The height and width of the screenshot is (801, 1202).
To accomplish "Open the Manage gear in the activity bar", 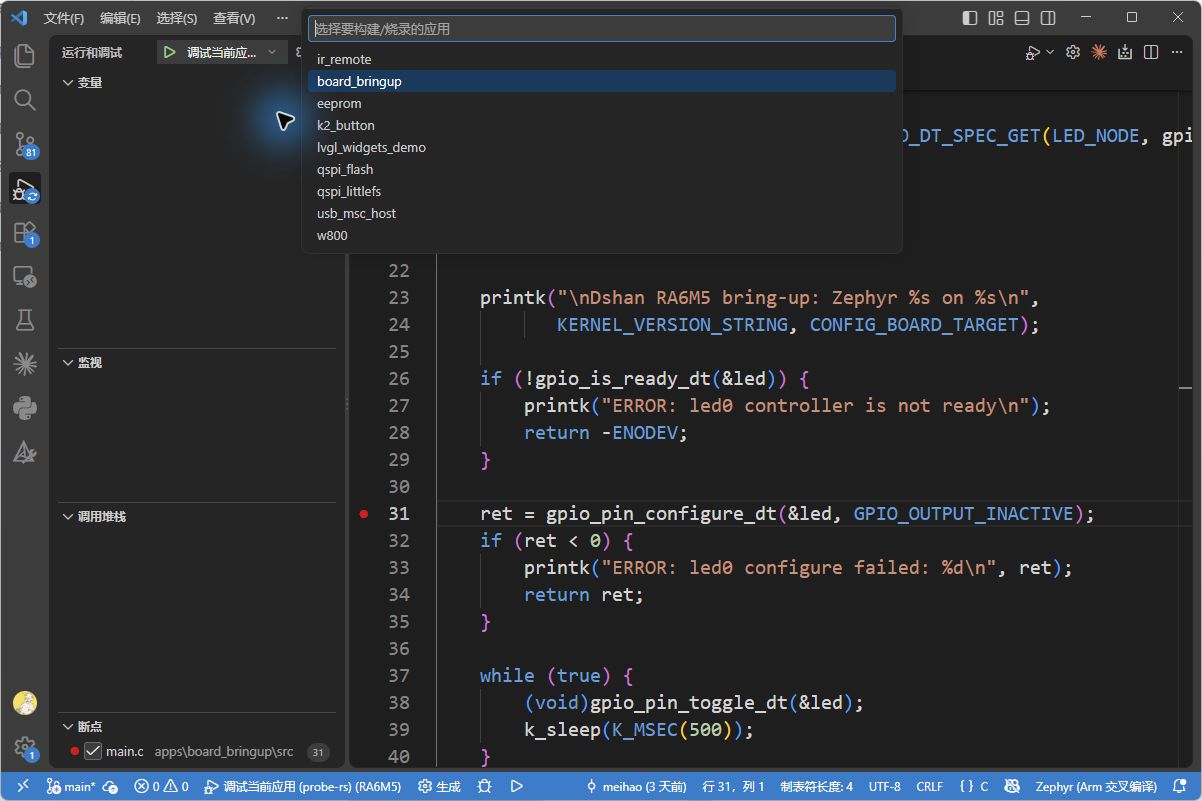I will point(24,747).
